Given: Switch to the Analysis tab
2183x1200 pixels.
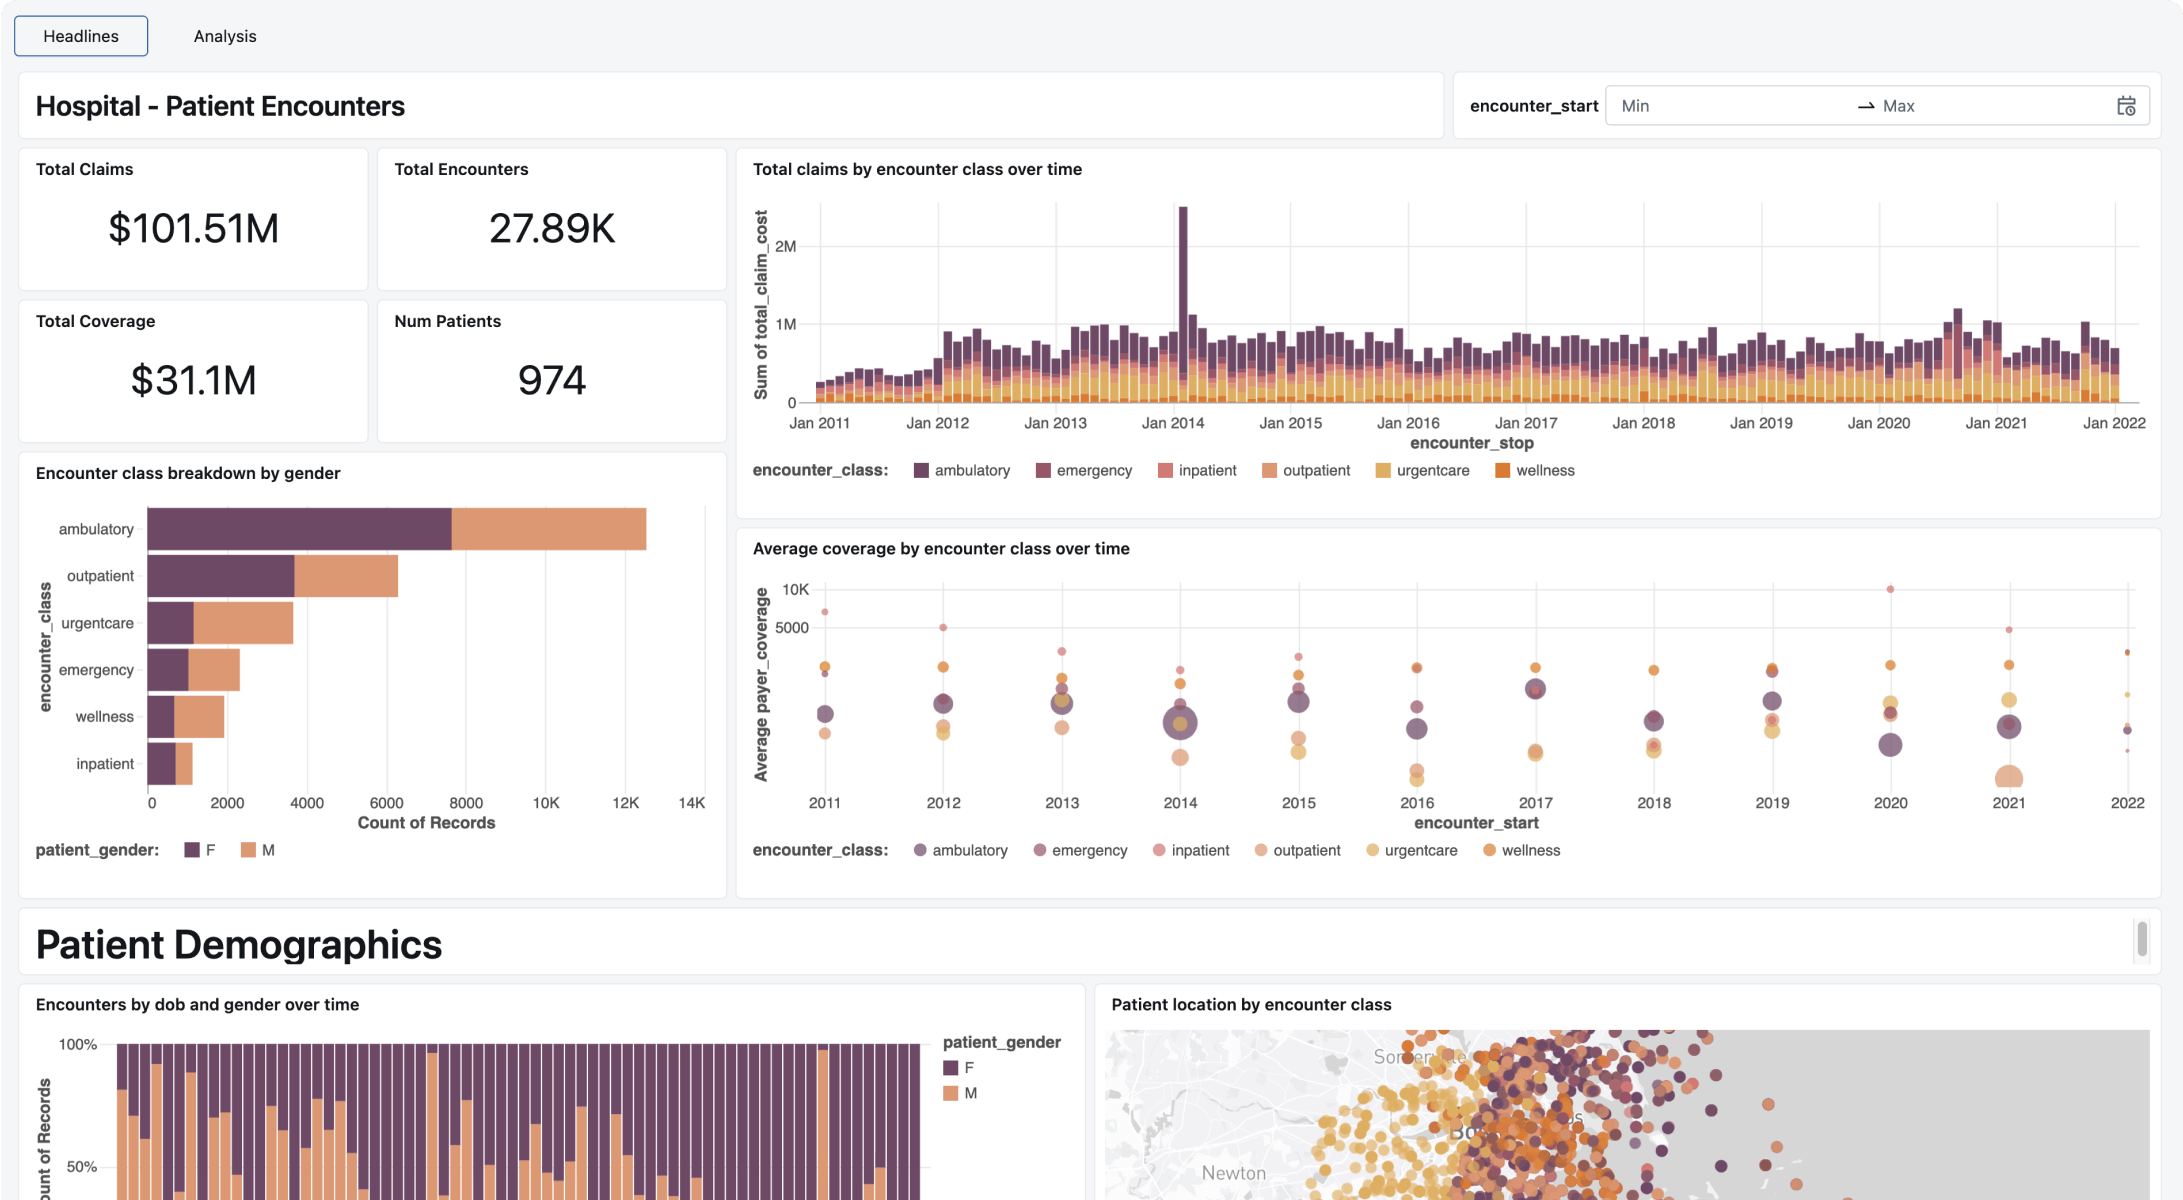Looking at the screenshot, I should point(224,35).
